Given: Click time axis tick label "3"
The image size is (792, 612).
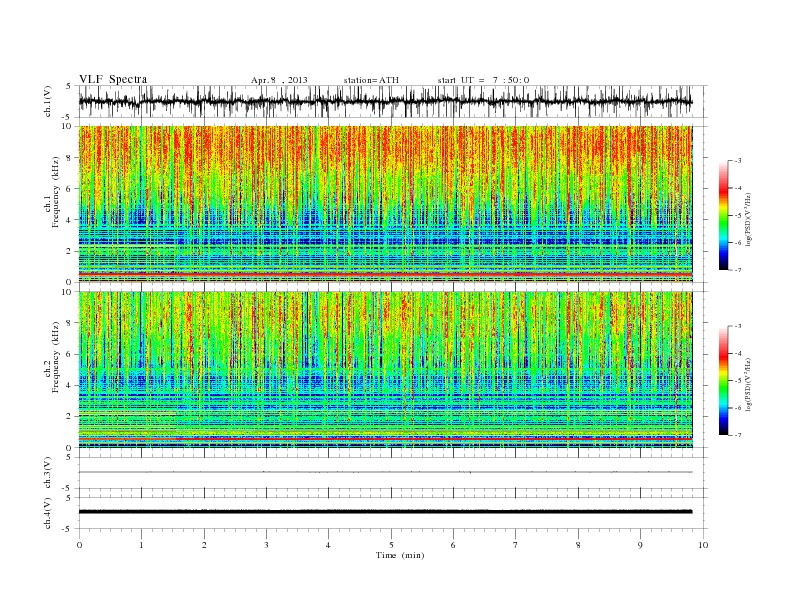Looking at the screenshot, I should coord(266,545).
